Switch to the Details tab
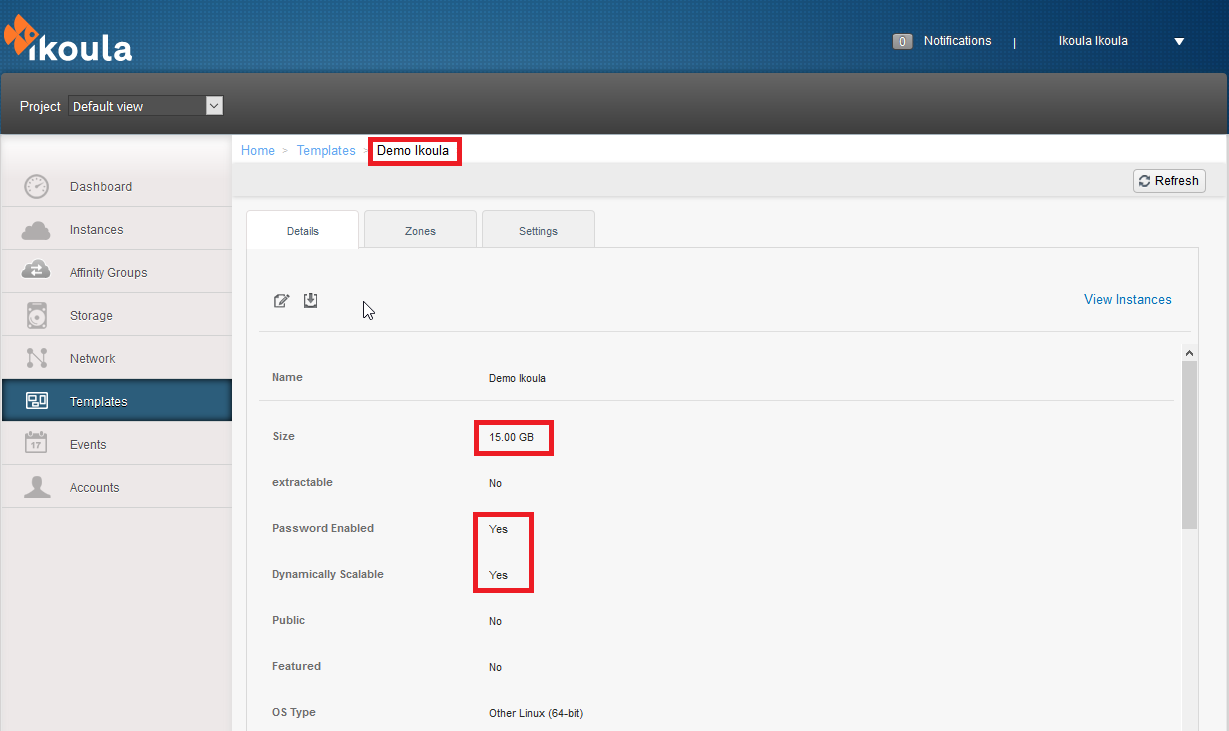1229x731 pixels. [302, 230]
